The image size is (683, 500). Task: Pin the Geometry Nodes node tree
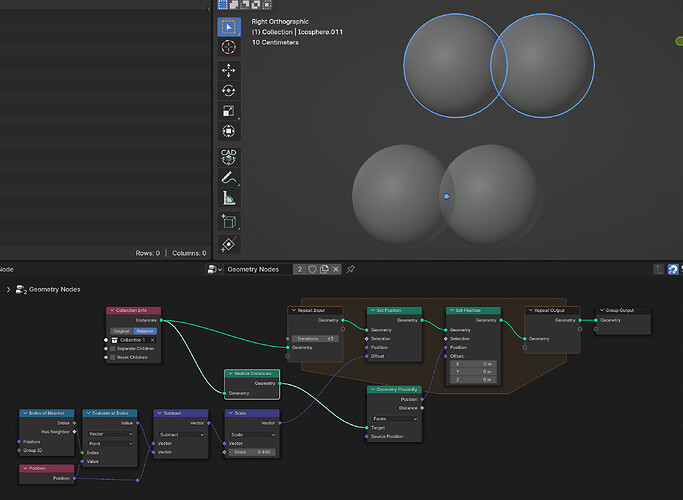pos(351,269)
